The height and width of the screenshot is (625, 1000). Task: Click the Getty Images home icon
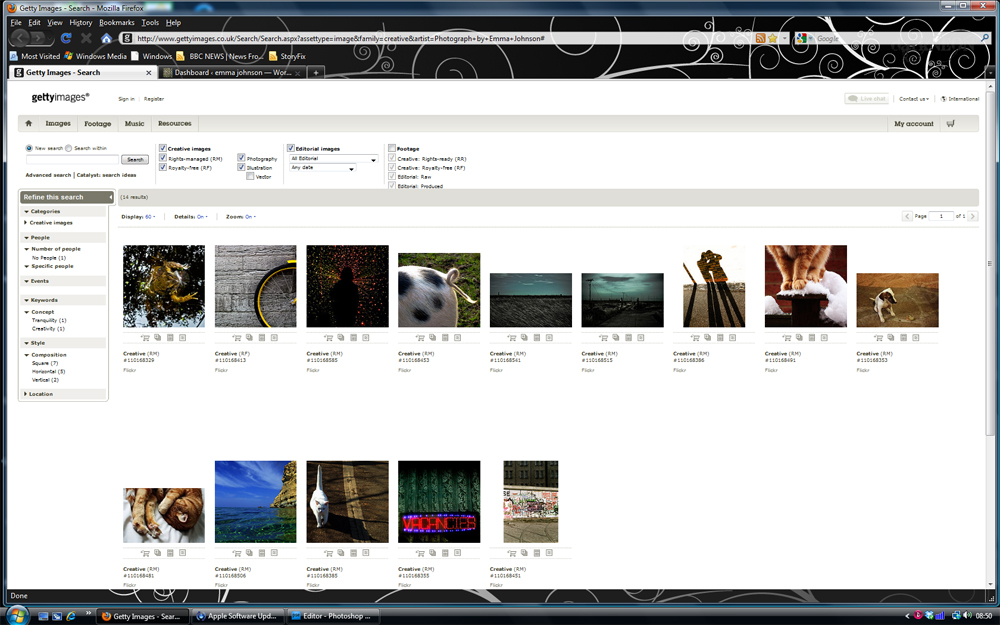click(28, 124)
